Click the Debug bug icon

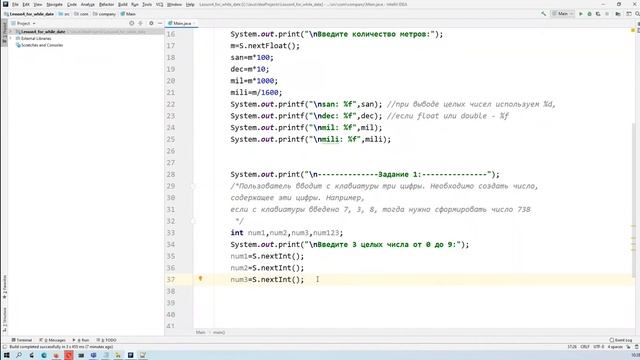pyautogui.click(x=589, y=14)
